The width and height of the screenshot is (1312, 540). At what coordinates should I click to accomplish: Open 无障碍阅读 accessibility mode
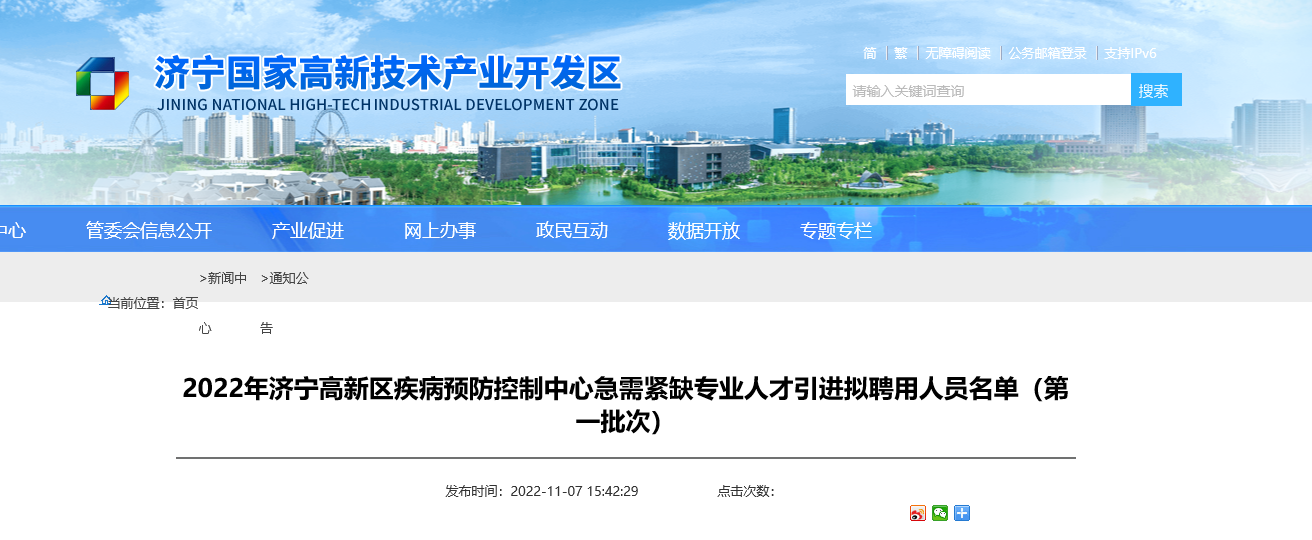(957, 53)
